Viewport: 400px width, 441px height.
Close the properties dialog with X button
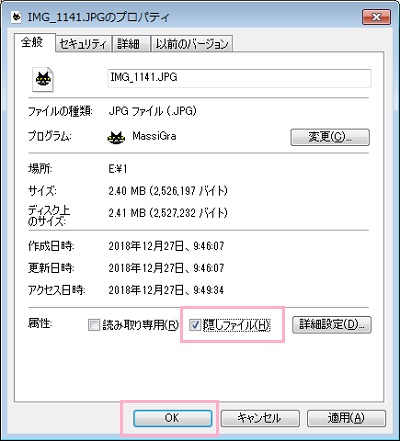coord(376,17)
